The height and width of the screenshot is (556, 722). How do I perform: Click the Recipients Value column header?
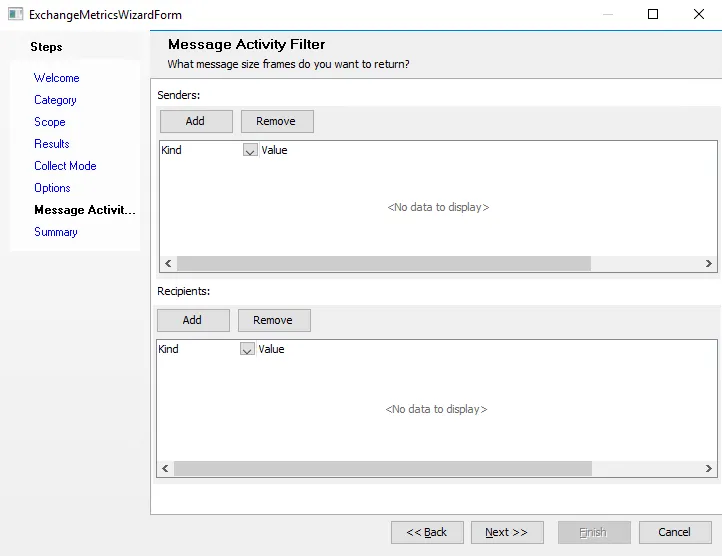[271, 349]
